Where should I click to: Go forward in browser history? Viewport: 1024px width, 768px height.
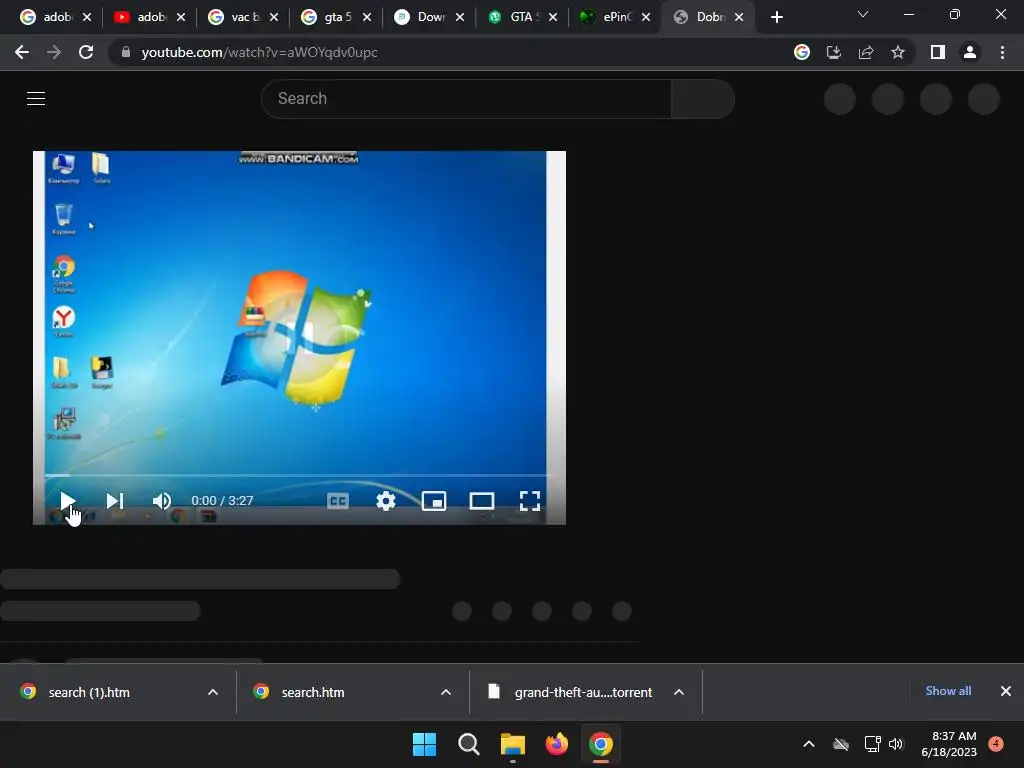tap(54, 52)
